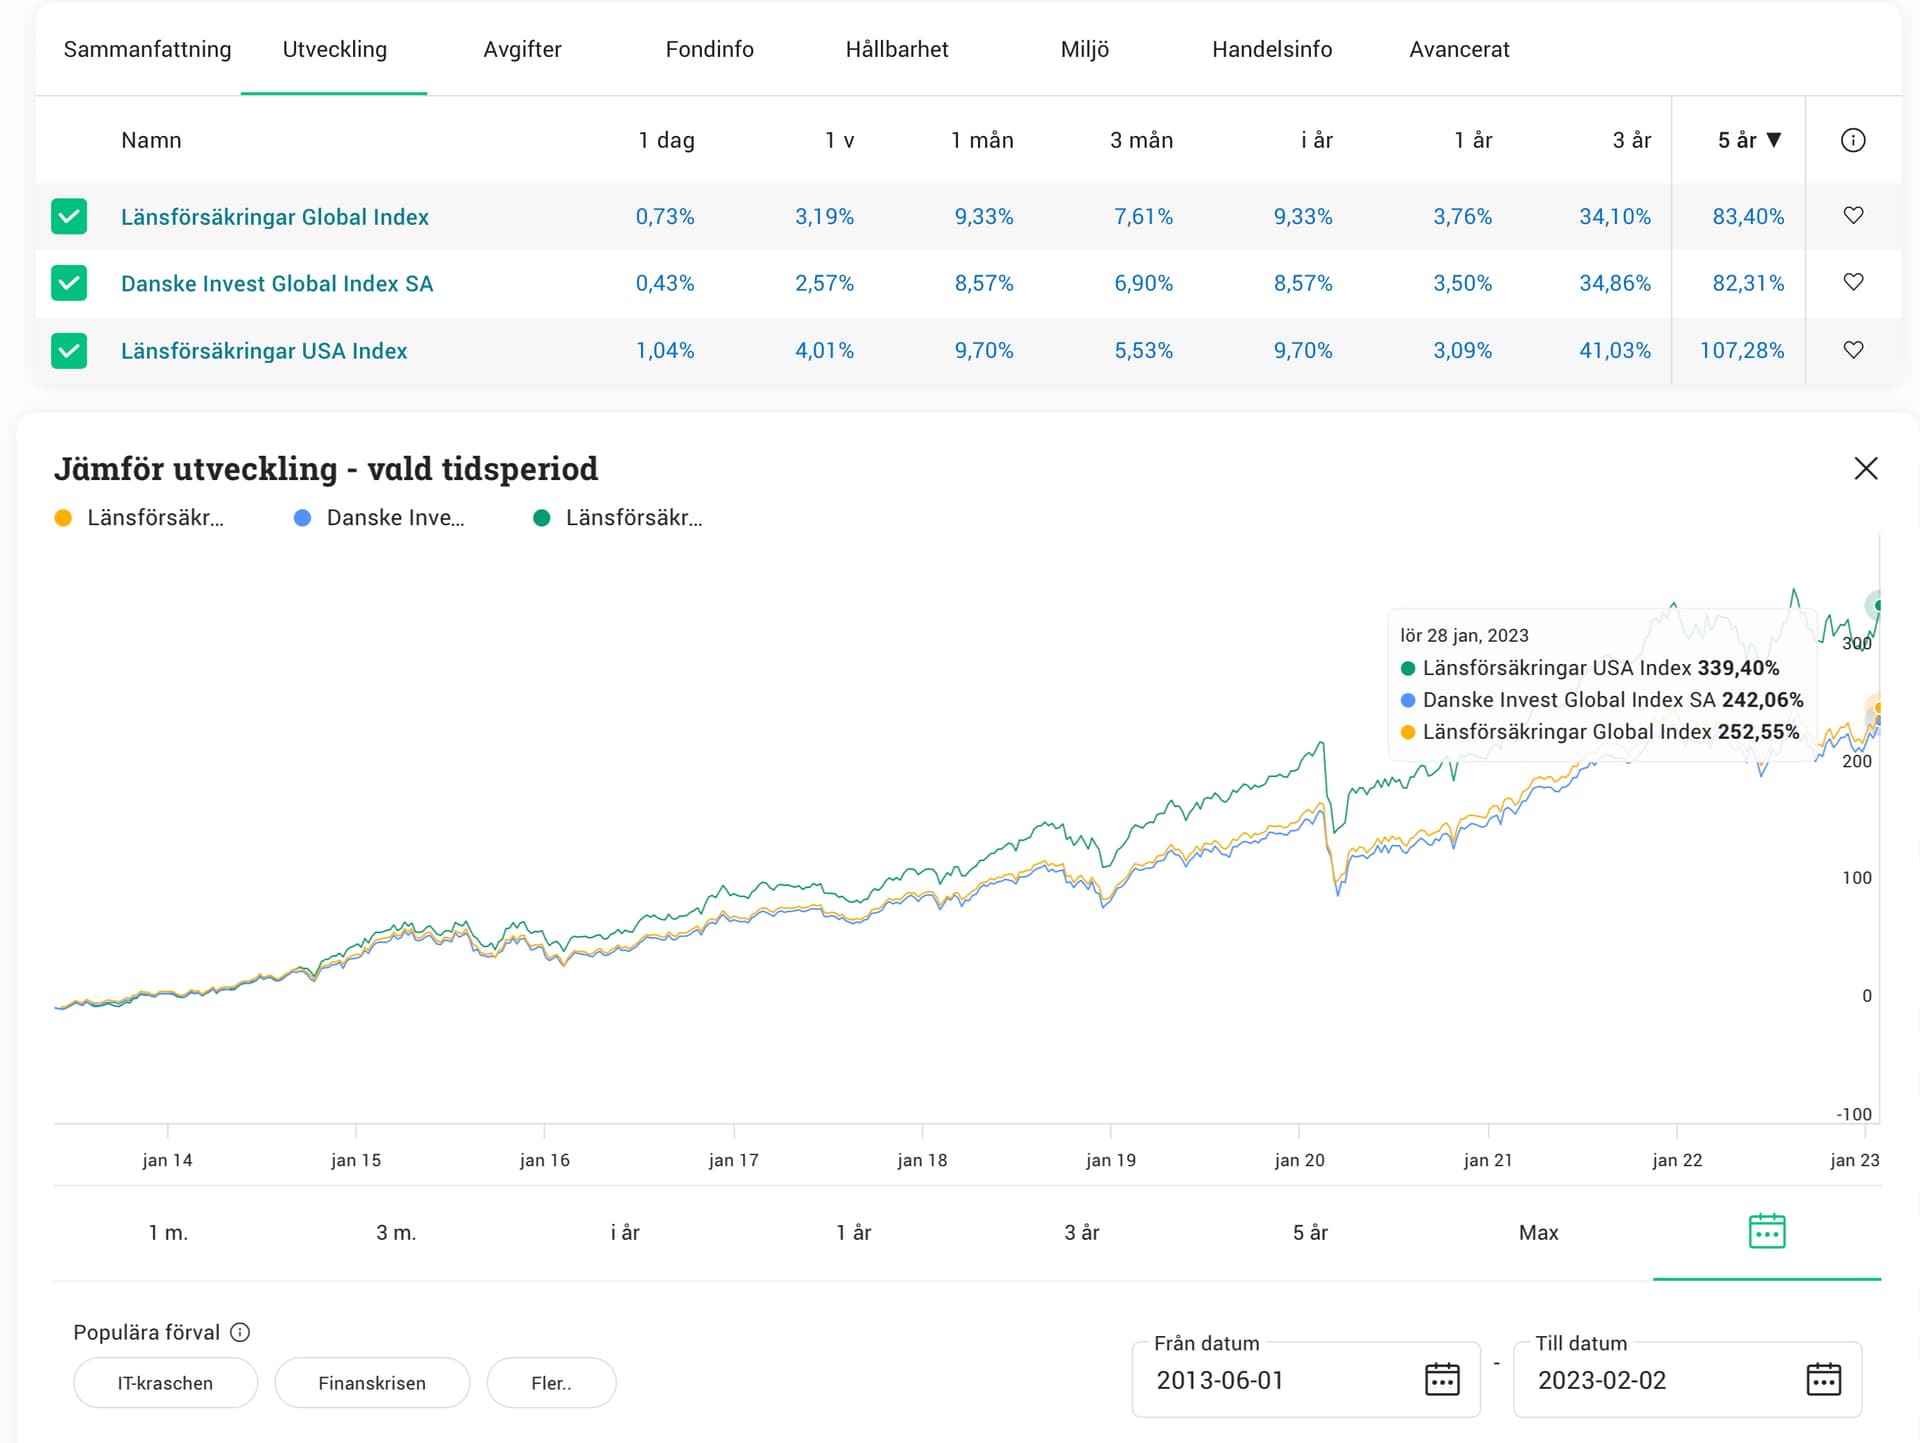
Task: Add Länsförsäkringar USA Index to favorites
Action: pyautogui.click(x=1853, y=350)
